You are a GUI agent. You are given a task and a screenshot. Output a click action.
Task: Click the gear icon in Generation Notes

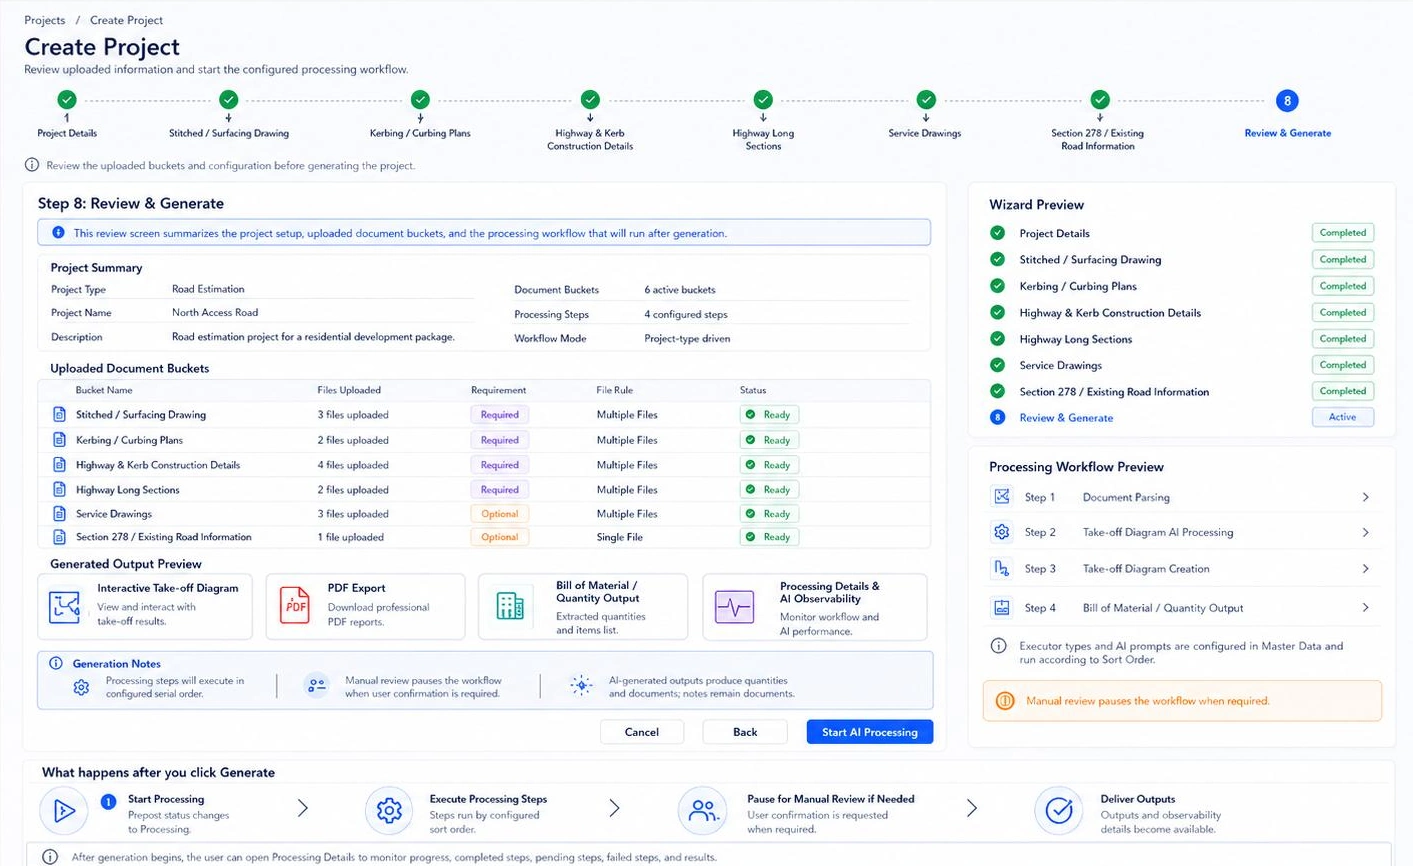(82, 687)
